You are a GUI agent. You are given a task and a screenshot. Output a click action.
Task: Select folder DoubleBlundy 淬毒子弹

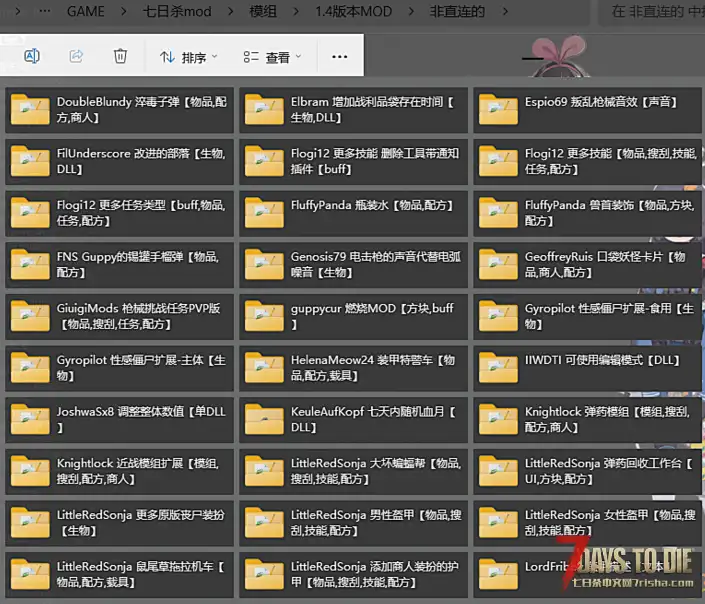click(x=120, y=110)
